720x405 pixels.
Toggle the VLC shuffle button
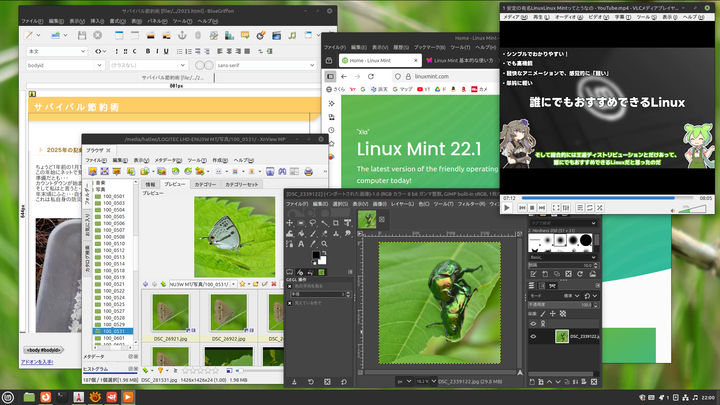[600, 208]
